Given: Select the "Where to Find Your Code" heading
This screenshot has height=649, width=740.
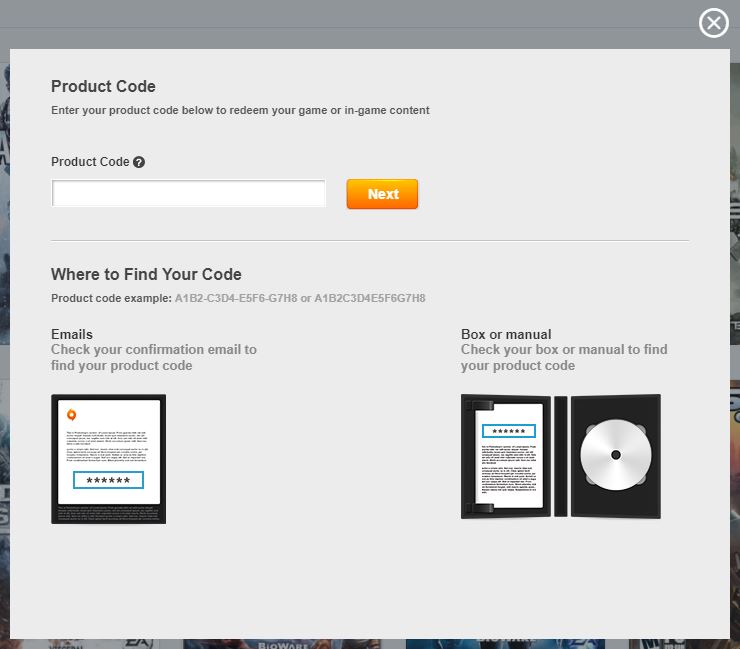Looking at the screenshot, I should 146,274.
